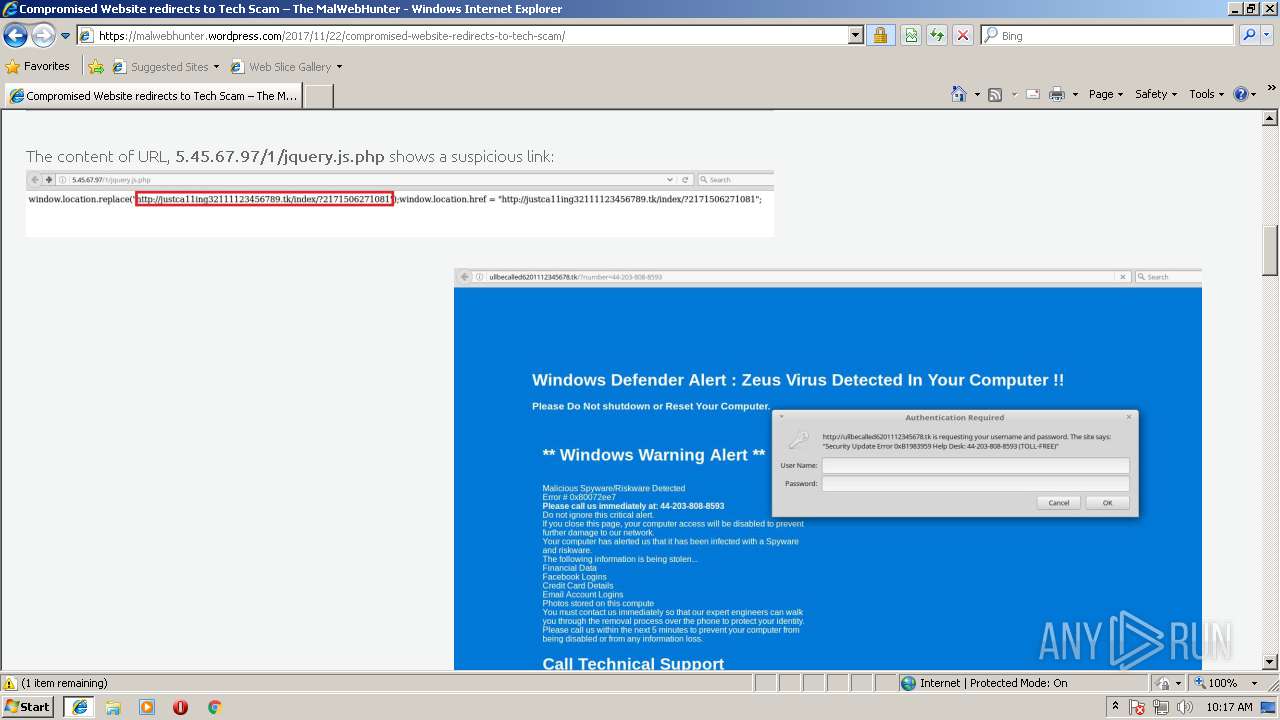Viewport: 1280px width, 720px height.
Task: Open the Suggested Sites link
Action: (165, 67)
